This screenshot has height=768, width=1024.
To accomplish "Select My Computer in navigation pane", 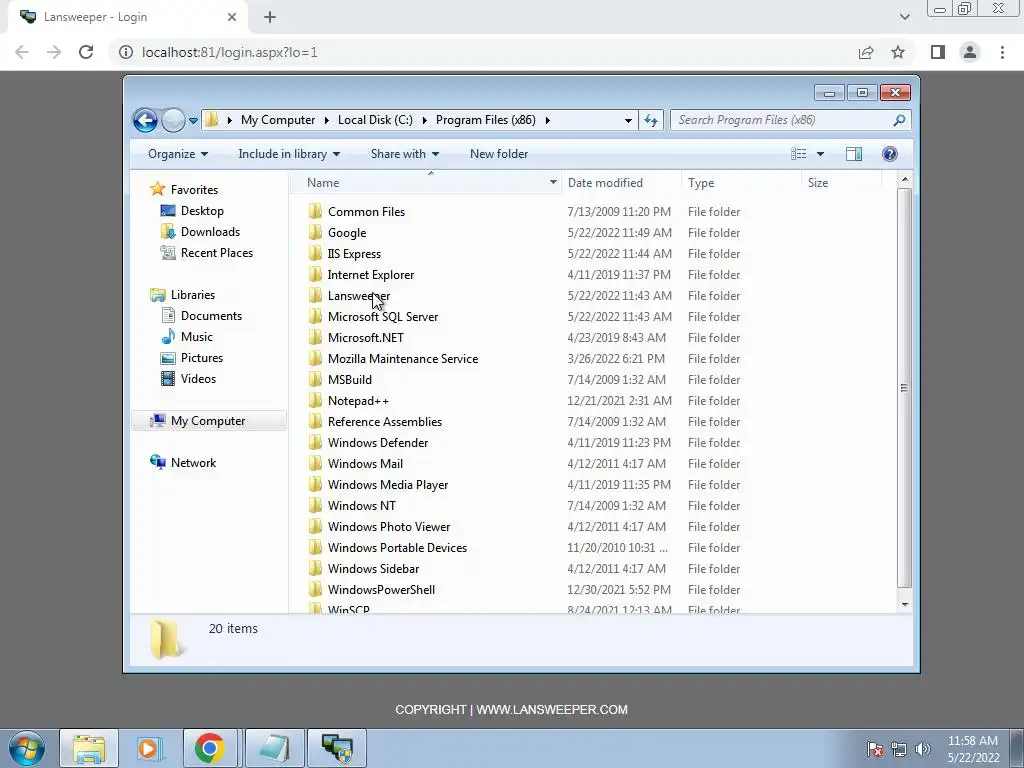I will click(208, 421).
